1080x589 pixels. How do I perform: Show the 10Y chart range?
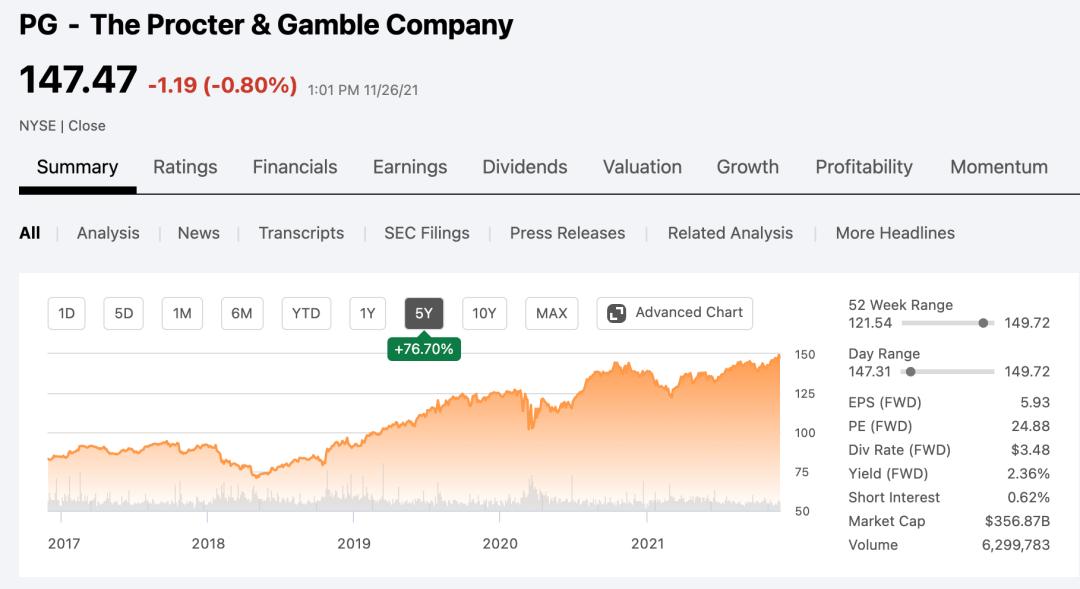pos(484,313)
